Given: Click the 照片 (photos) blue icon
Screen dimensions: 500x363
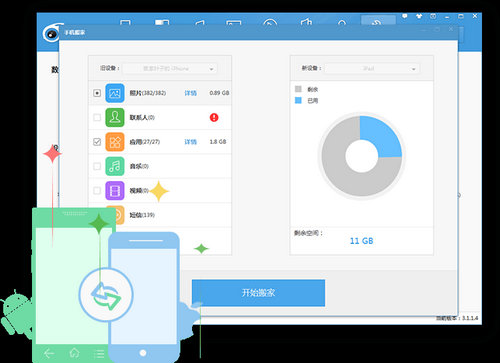Looking at the screenshot, I should 115,93.
